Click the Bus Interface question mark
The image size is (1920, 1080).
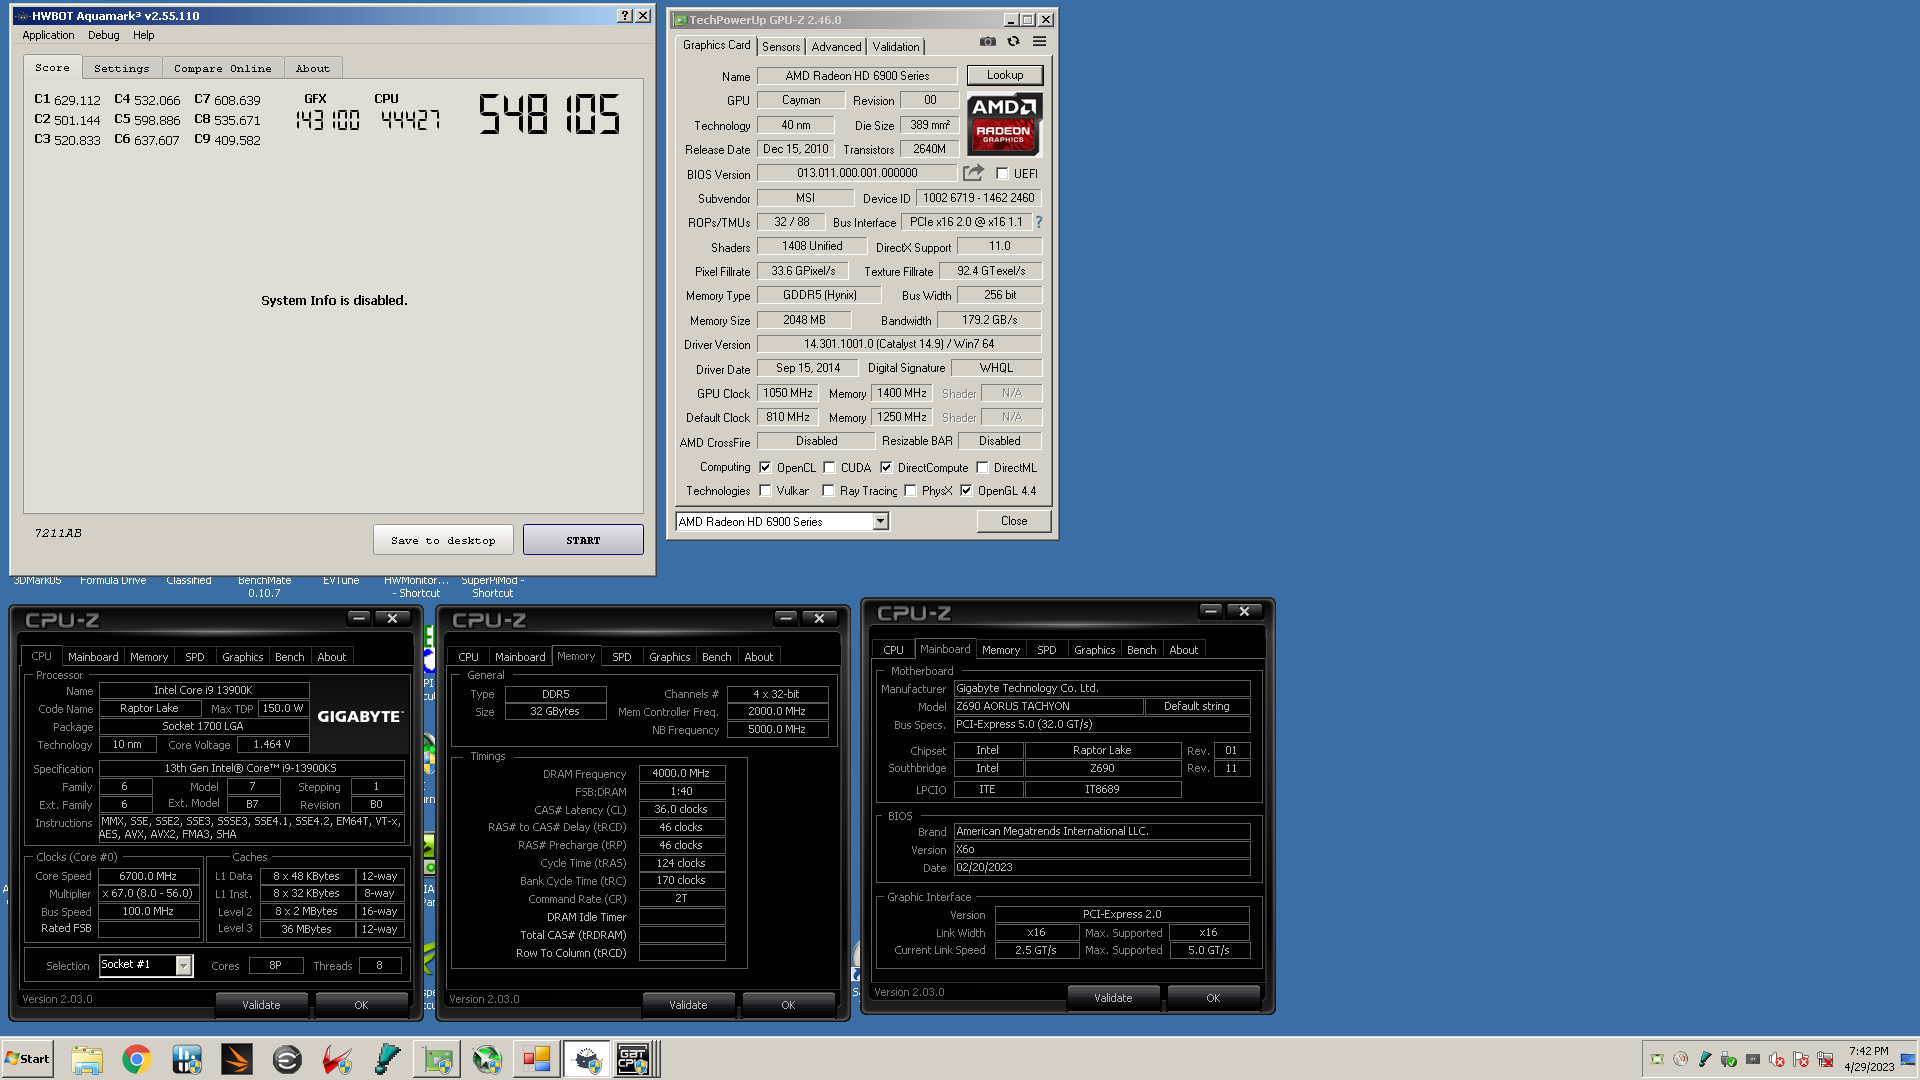point(1038,222)
